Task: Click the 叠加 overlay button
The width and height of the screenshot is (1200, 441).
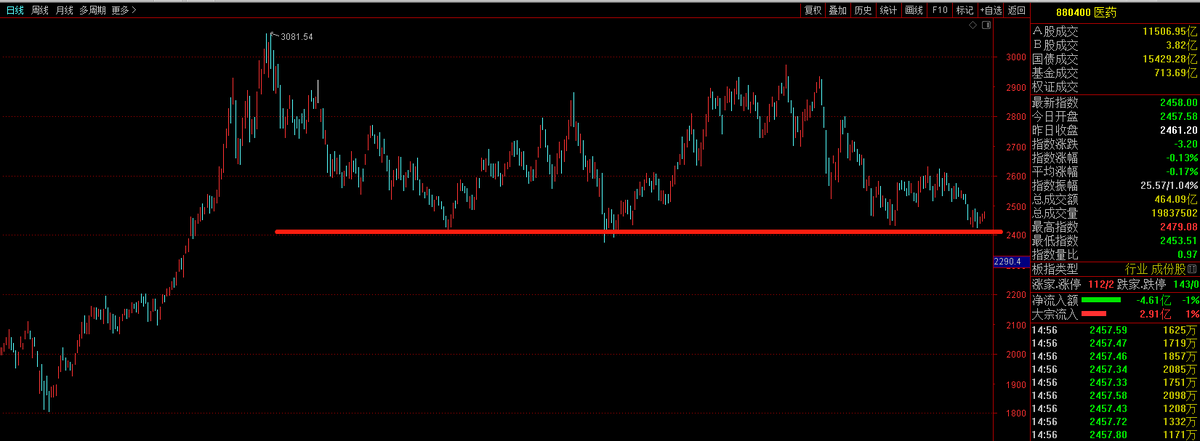Action: coord(838,10)
